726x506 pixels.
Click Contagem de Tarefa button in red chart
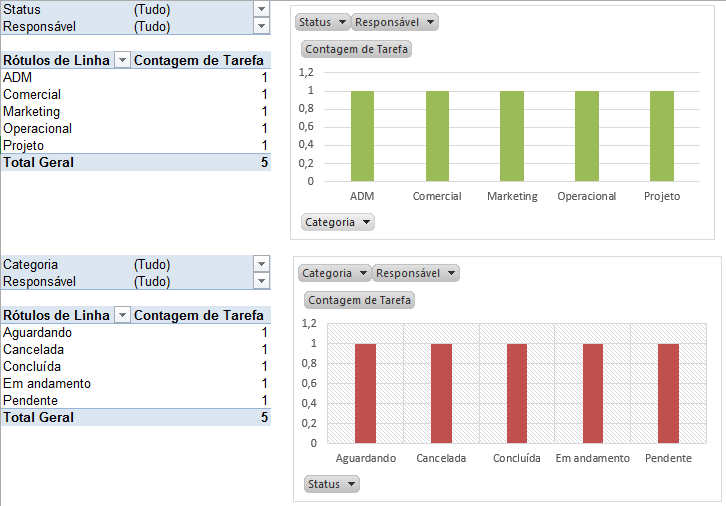(359, 300)
